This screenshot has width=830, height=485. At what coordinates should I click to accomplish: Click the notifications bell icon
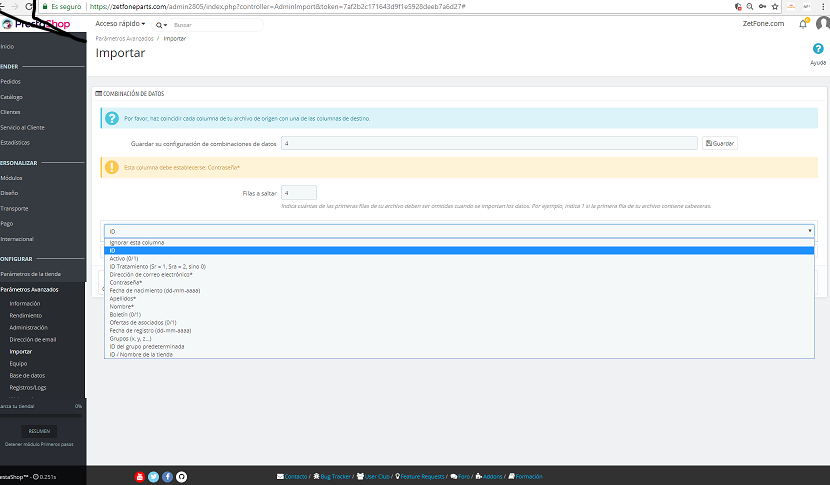click(x=803, y=24)
